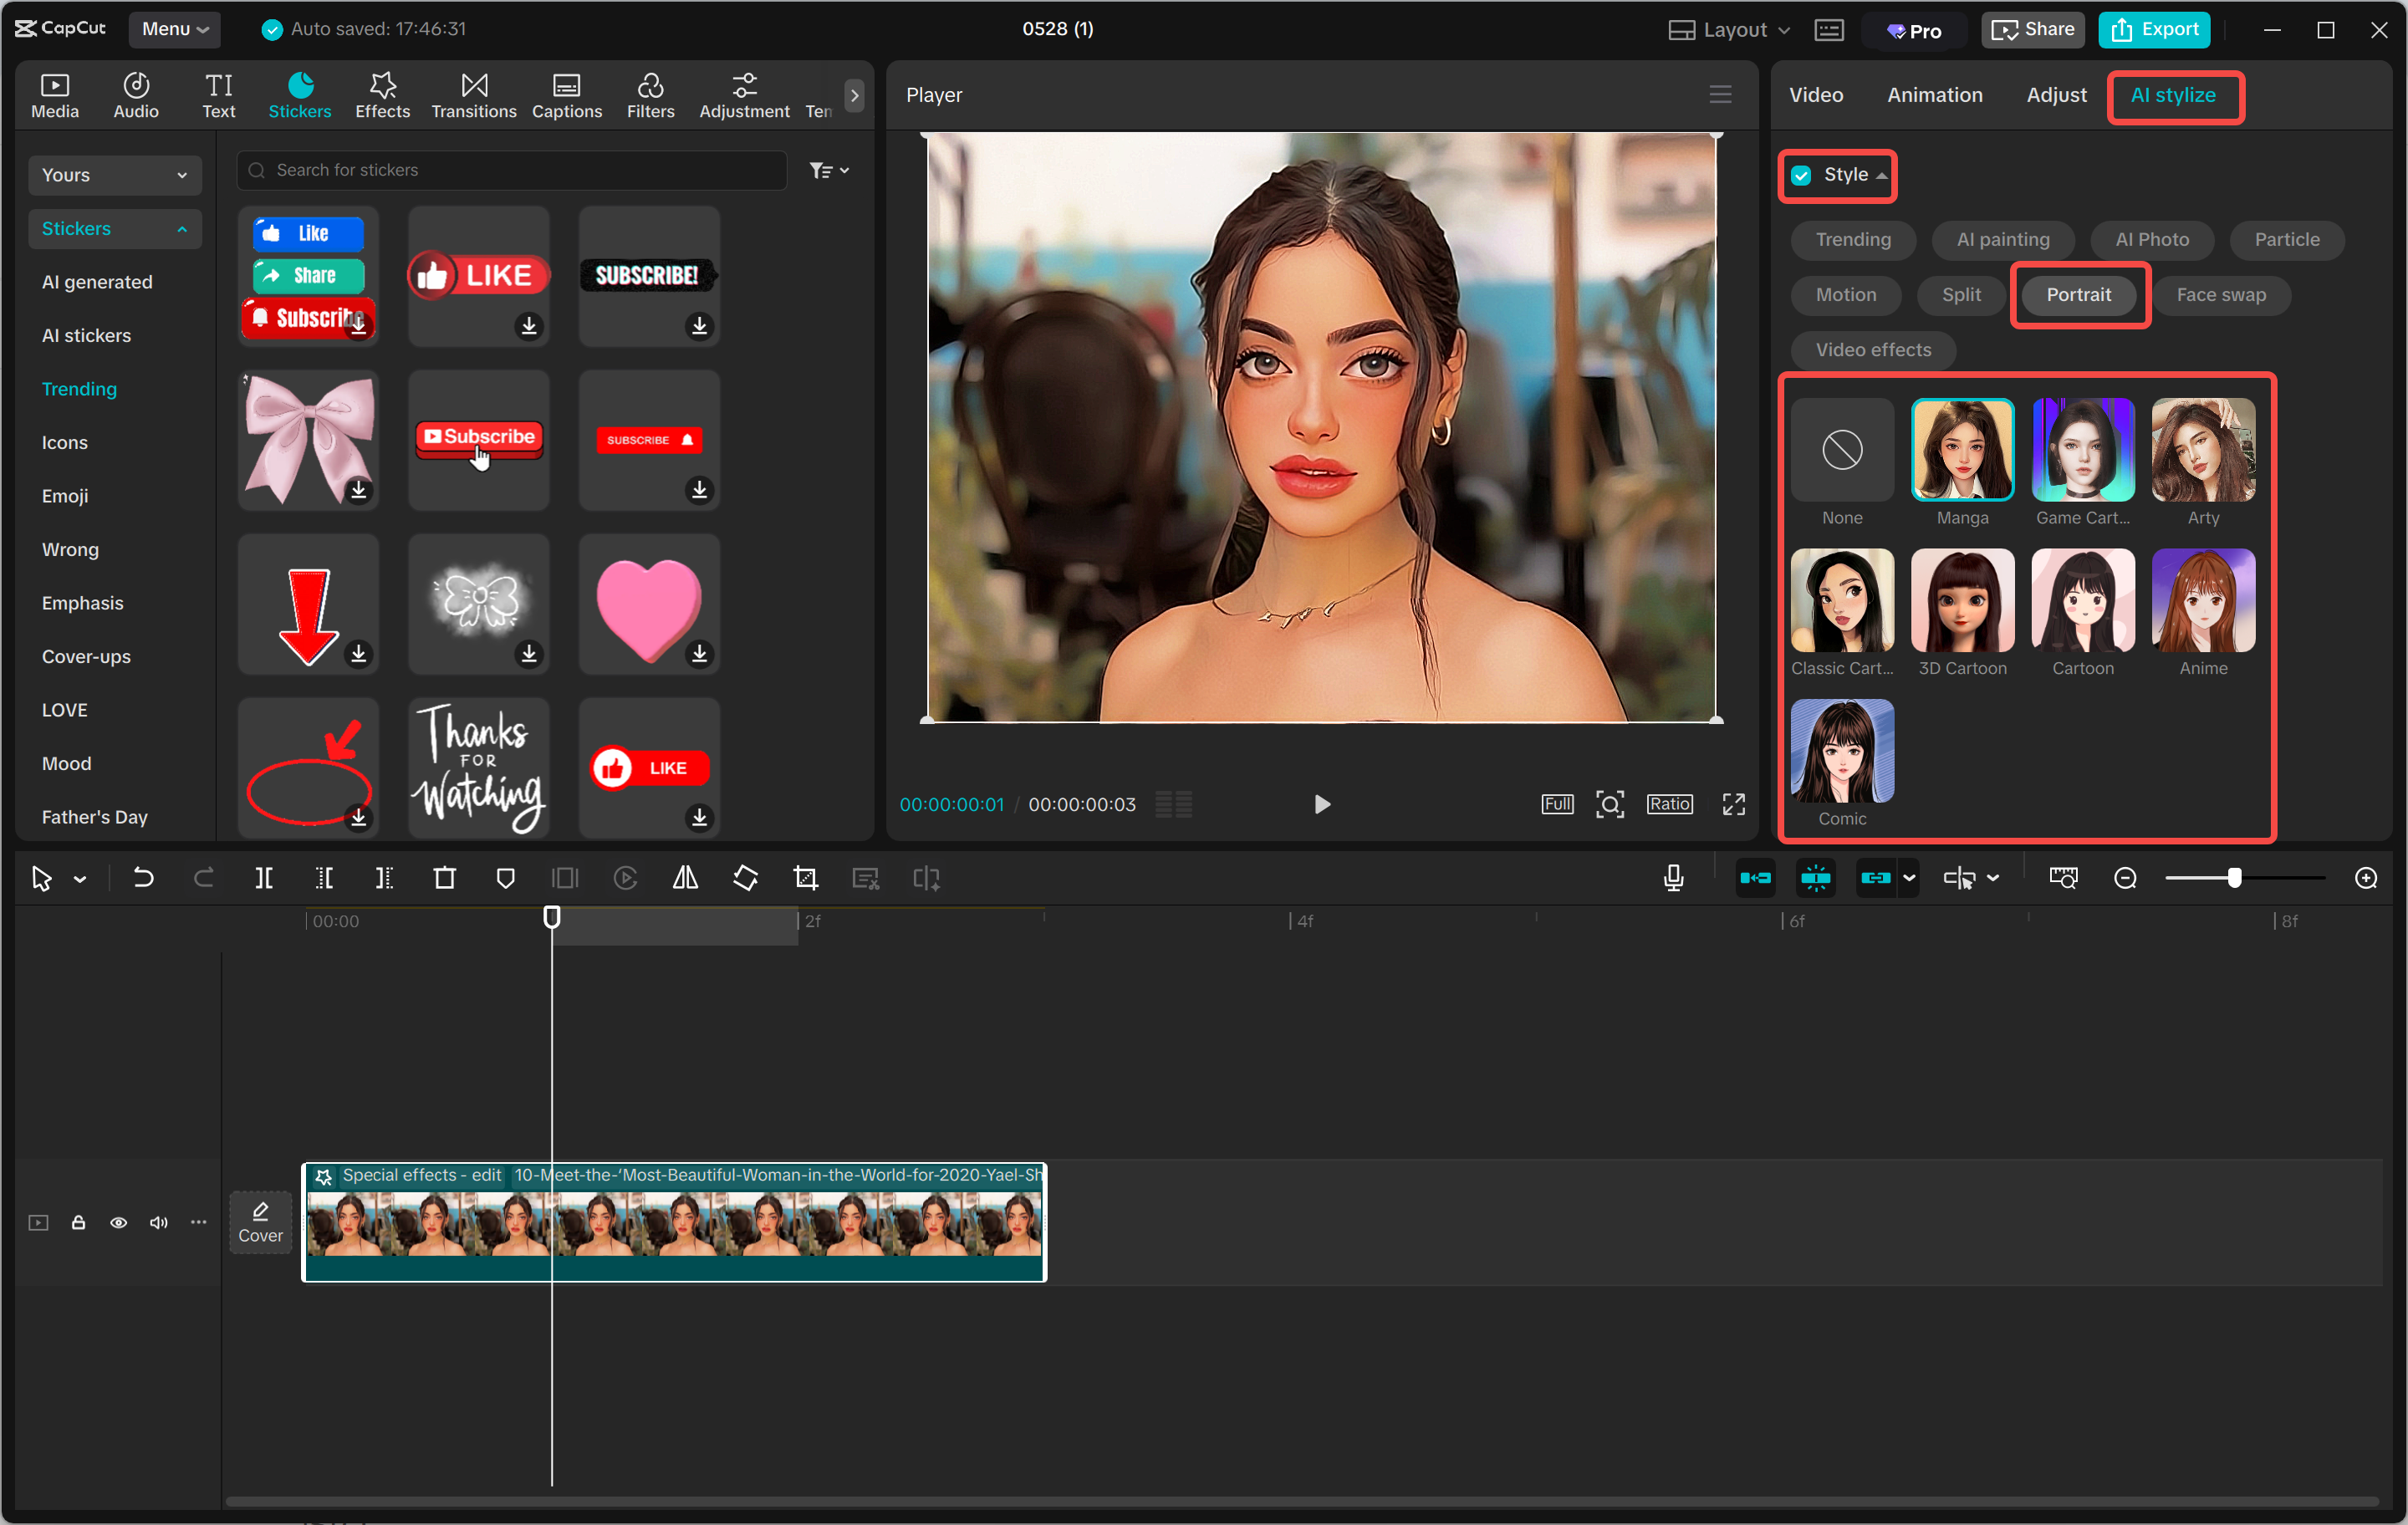Open the Yours dropdown in the stickers panel
This screenshot has width=2408, height=1525.
[114, 174]
